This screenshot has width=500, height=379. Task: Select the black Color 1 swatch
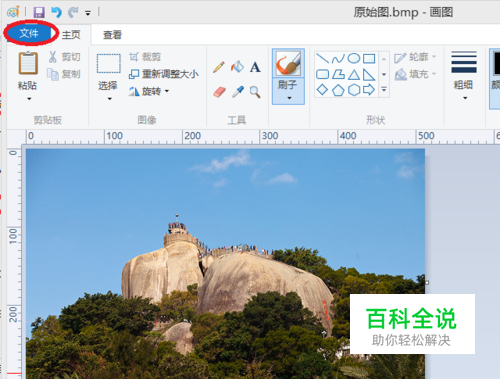click(x=497, y=63)
